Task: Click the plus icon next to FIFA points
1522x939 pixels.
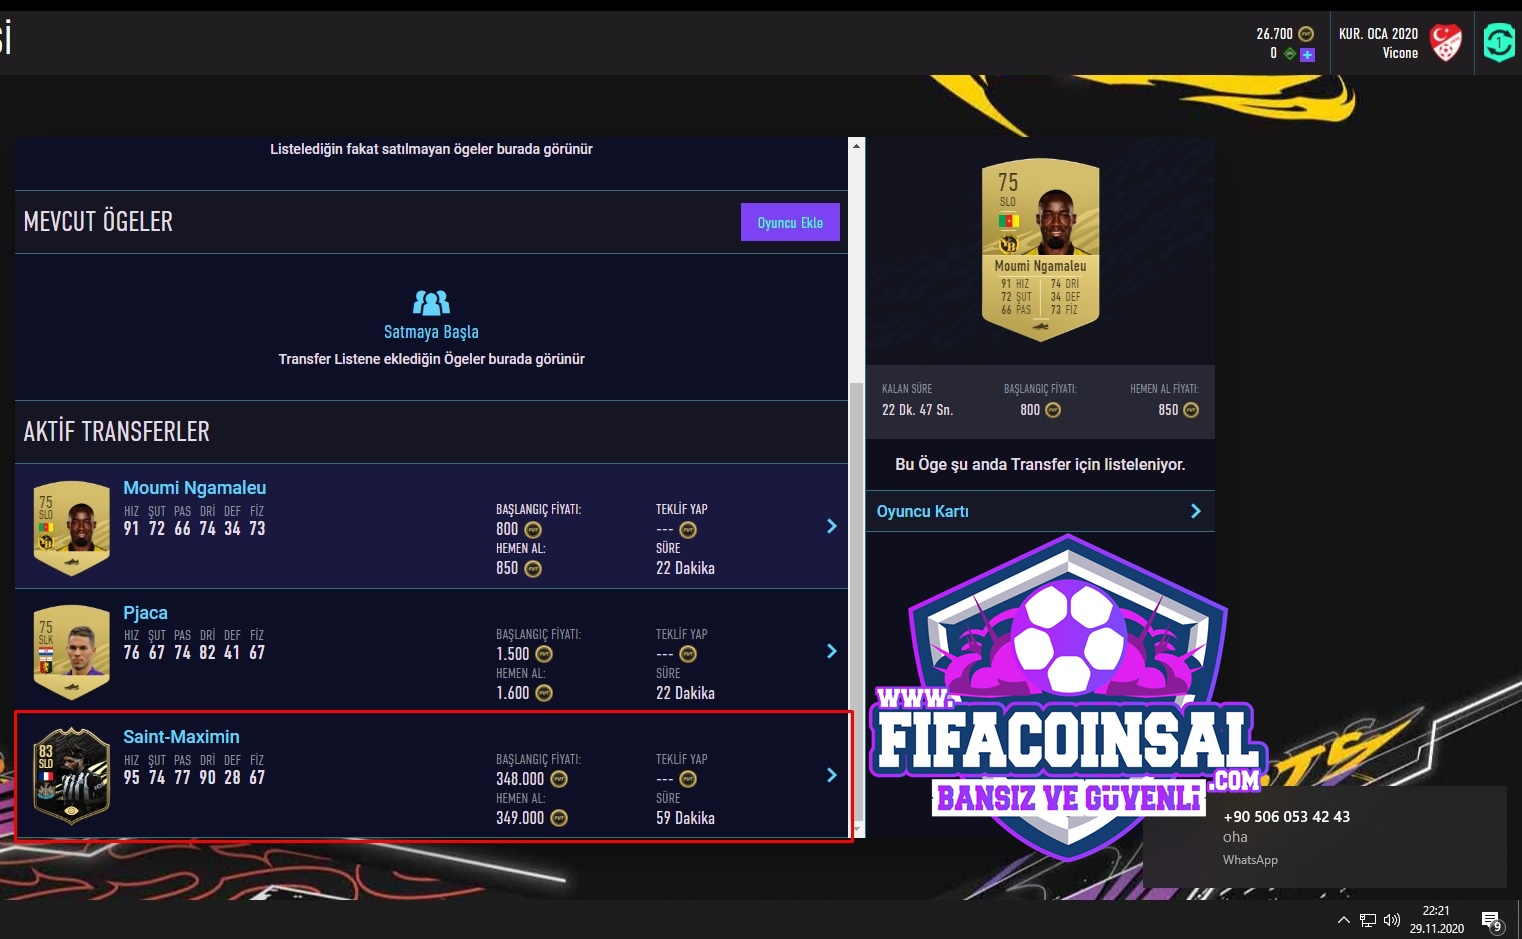Action: tap(1307, 54)
